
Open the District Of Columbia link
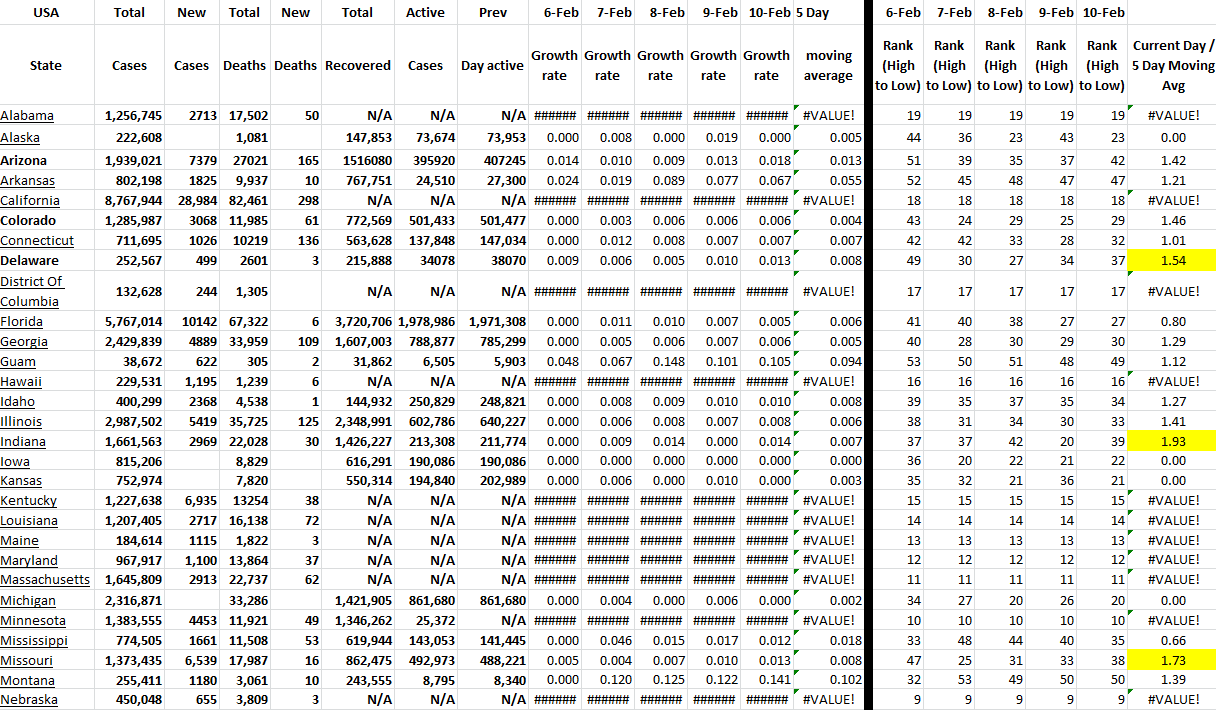coord(31,291)
